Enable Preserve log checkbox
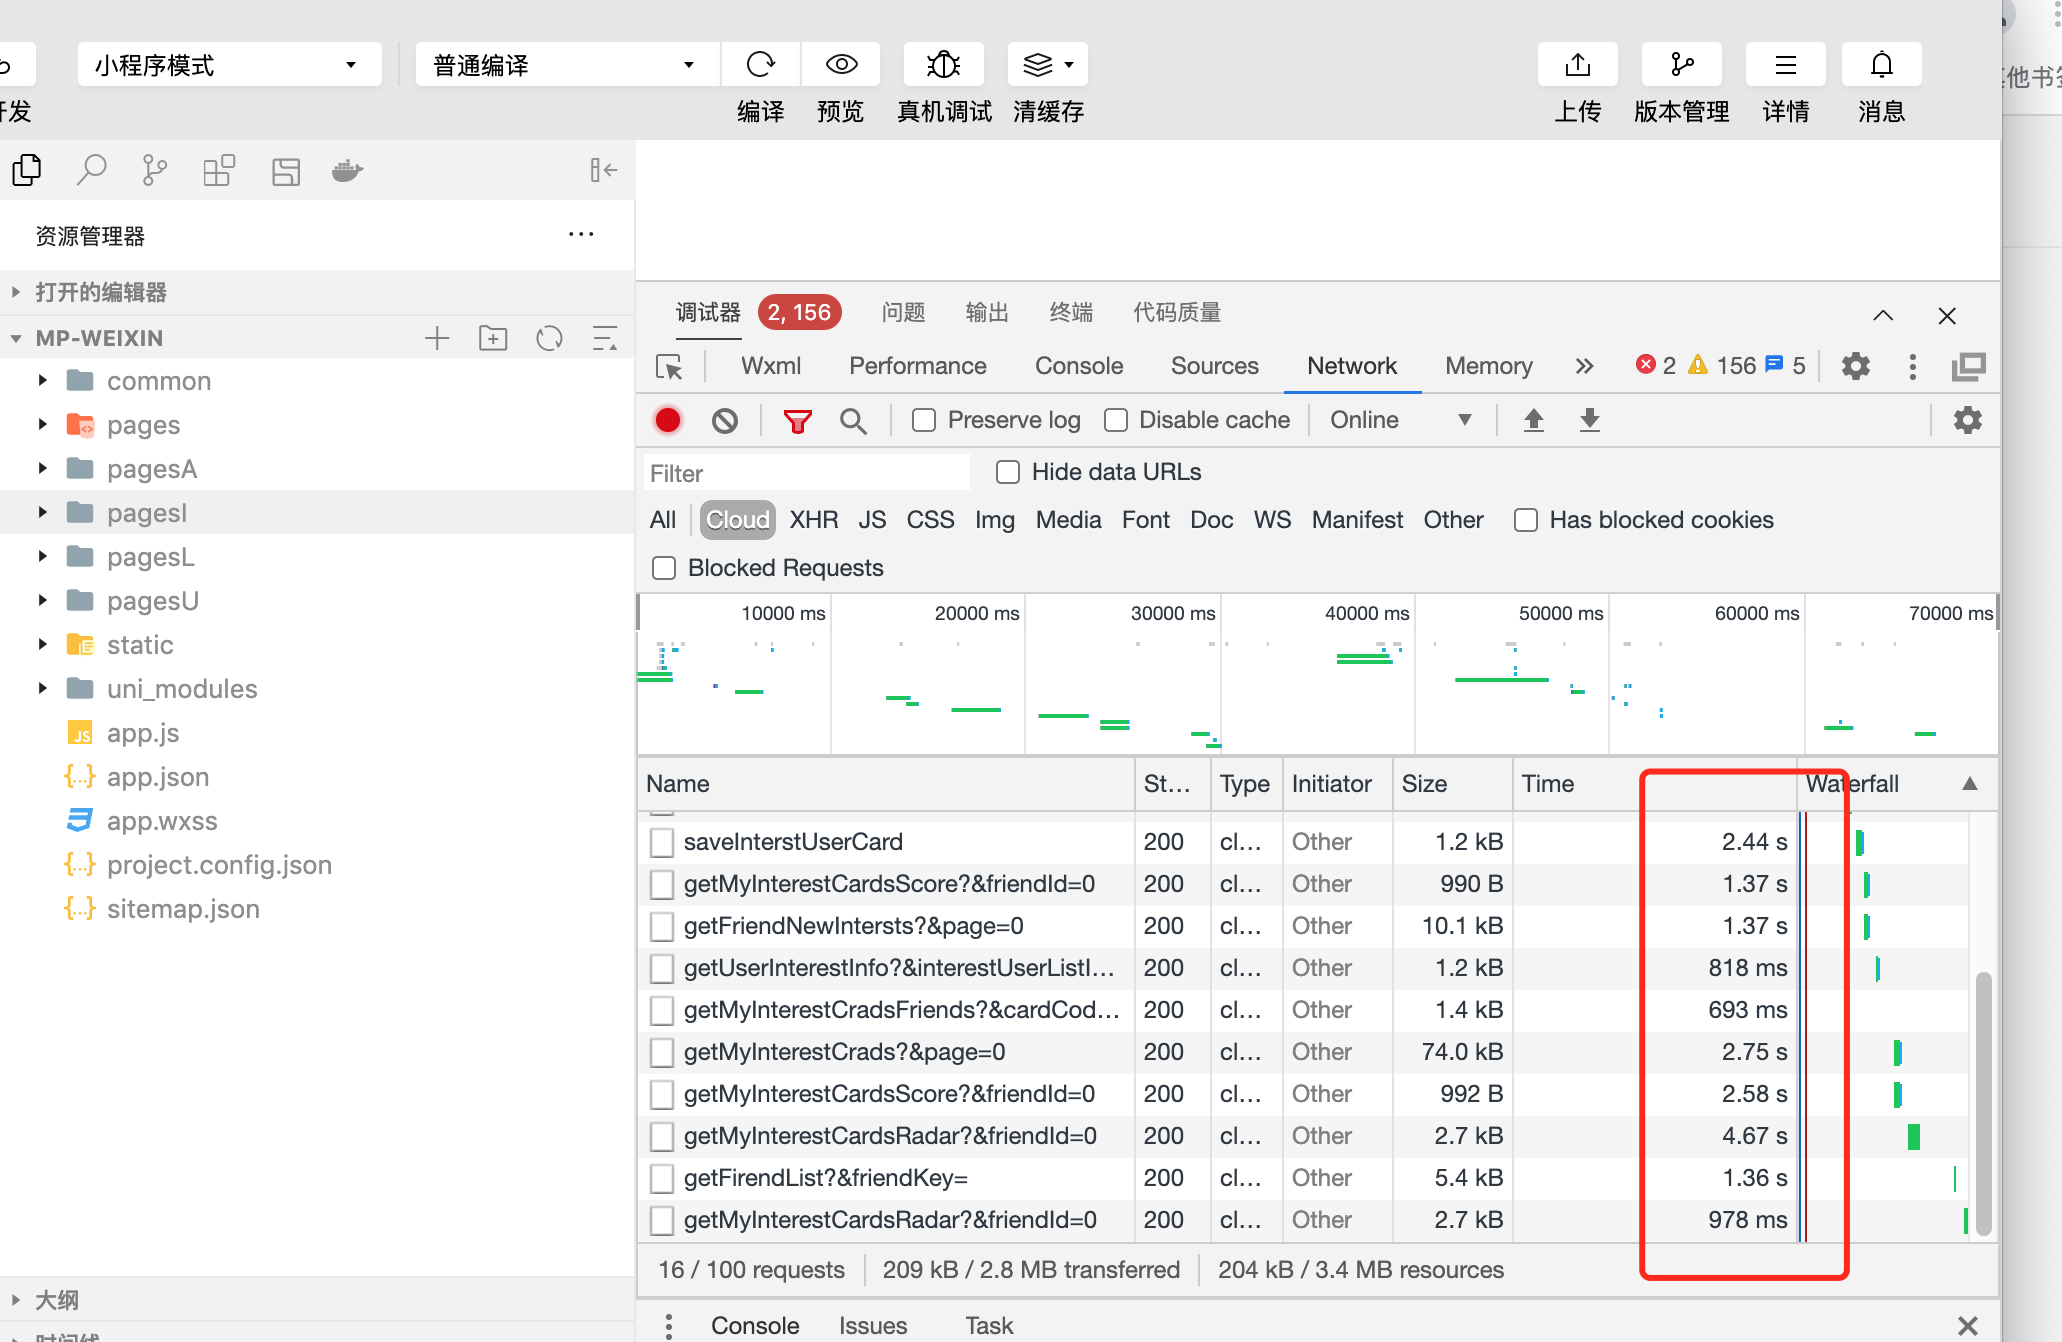The width and height of the screenshot is (2062, 1342). tap(924, 421)
